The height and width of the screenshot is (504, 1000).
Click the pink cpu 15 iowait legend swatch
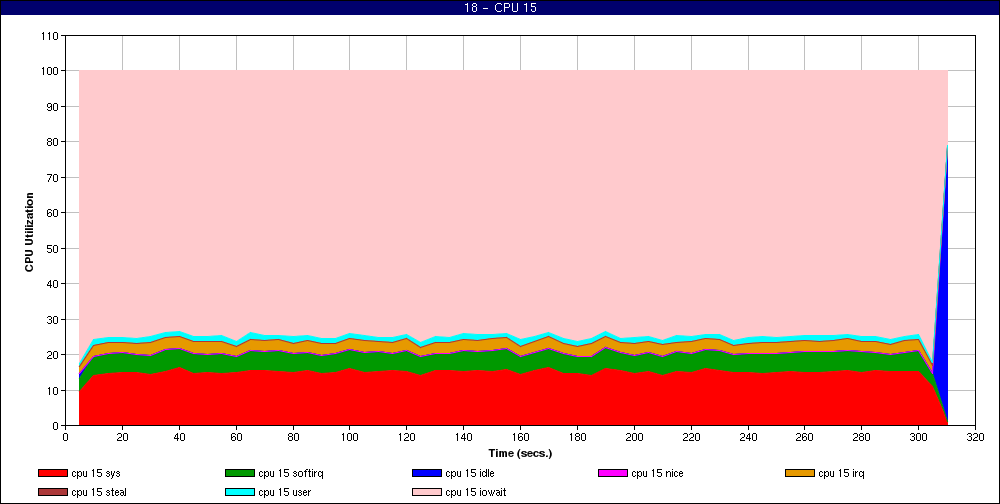(427, 493)
